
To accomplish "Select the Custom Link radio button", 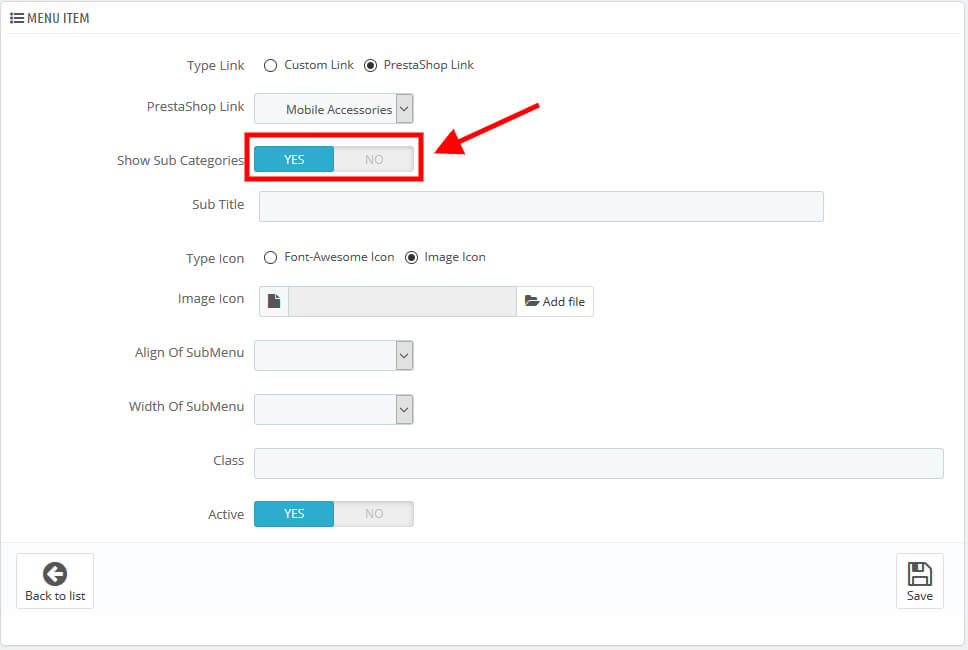I will [x=270, y=65].
